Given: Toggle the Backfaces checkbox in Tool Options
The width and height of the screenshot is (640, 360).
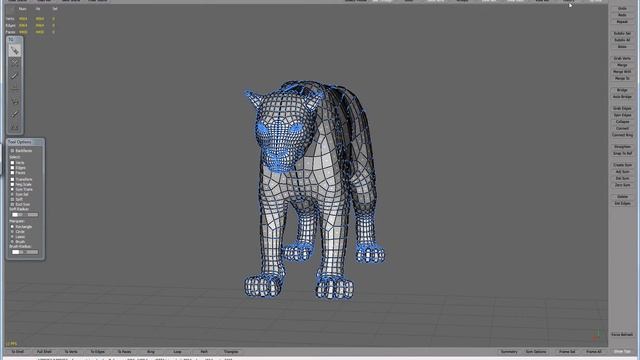Looking at the screenshot, I should 12,151.
